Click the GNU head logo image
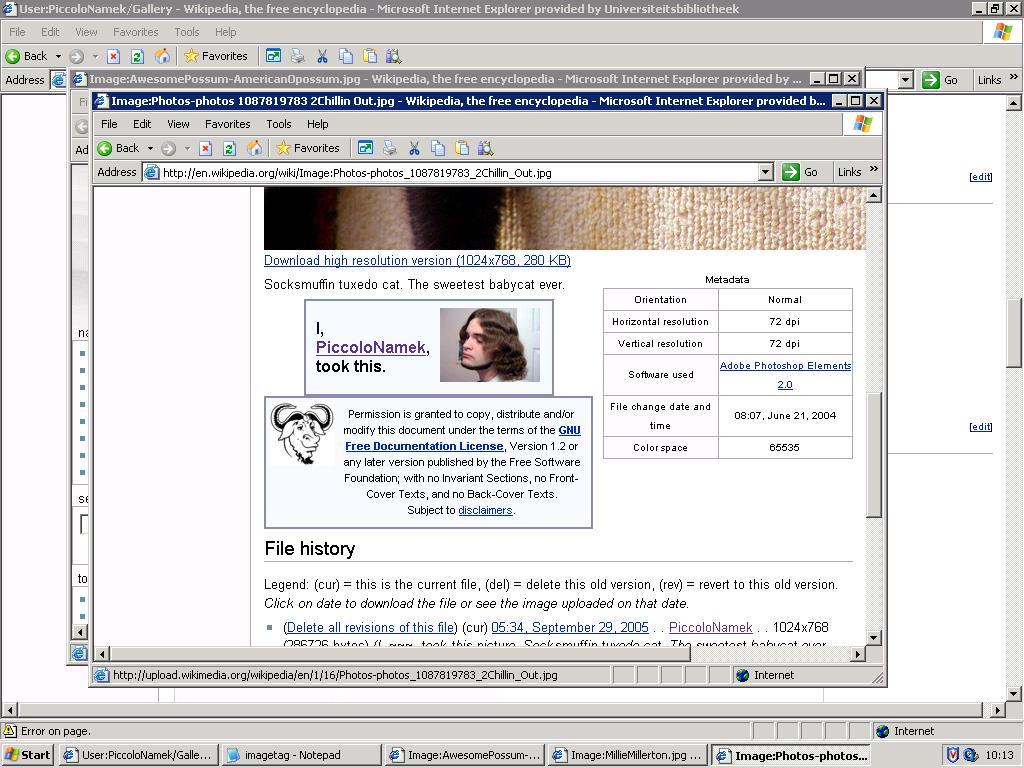 301,434
